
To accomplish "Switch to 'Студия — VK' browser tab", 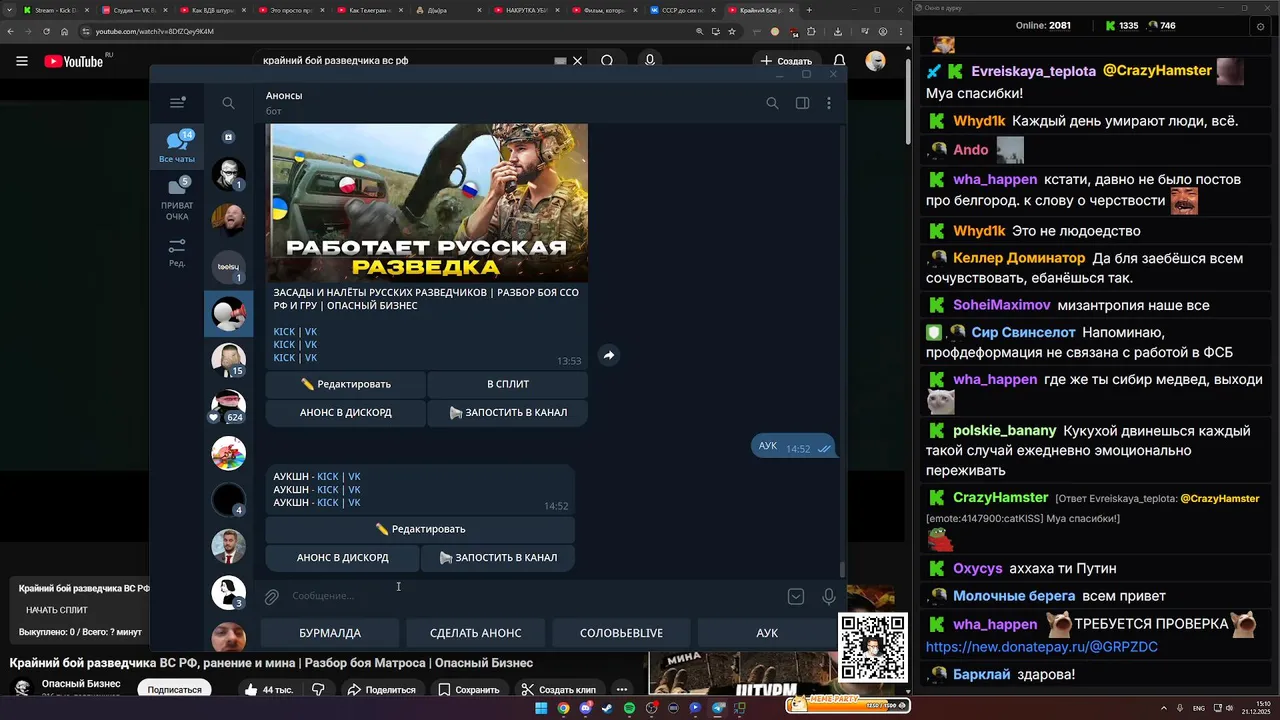I will (x=133, y=10).
